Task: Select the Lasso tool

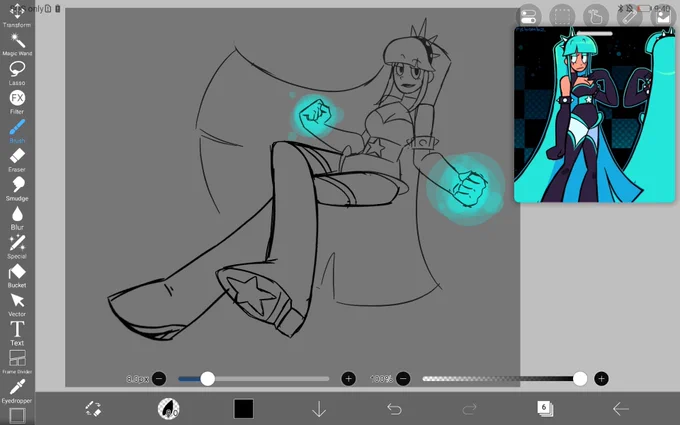Action: click(17, 73)
